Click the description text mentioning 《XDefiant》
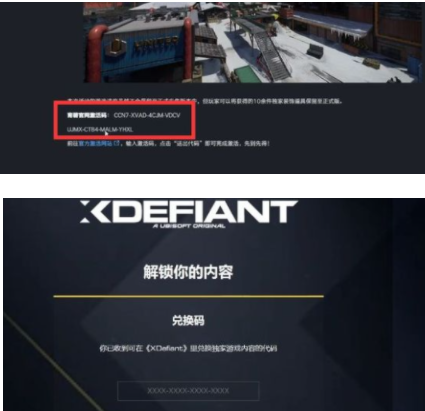 click(x=188, y=349)
